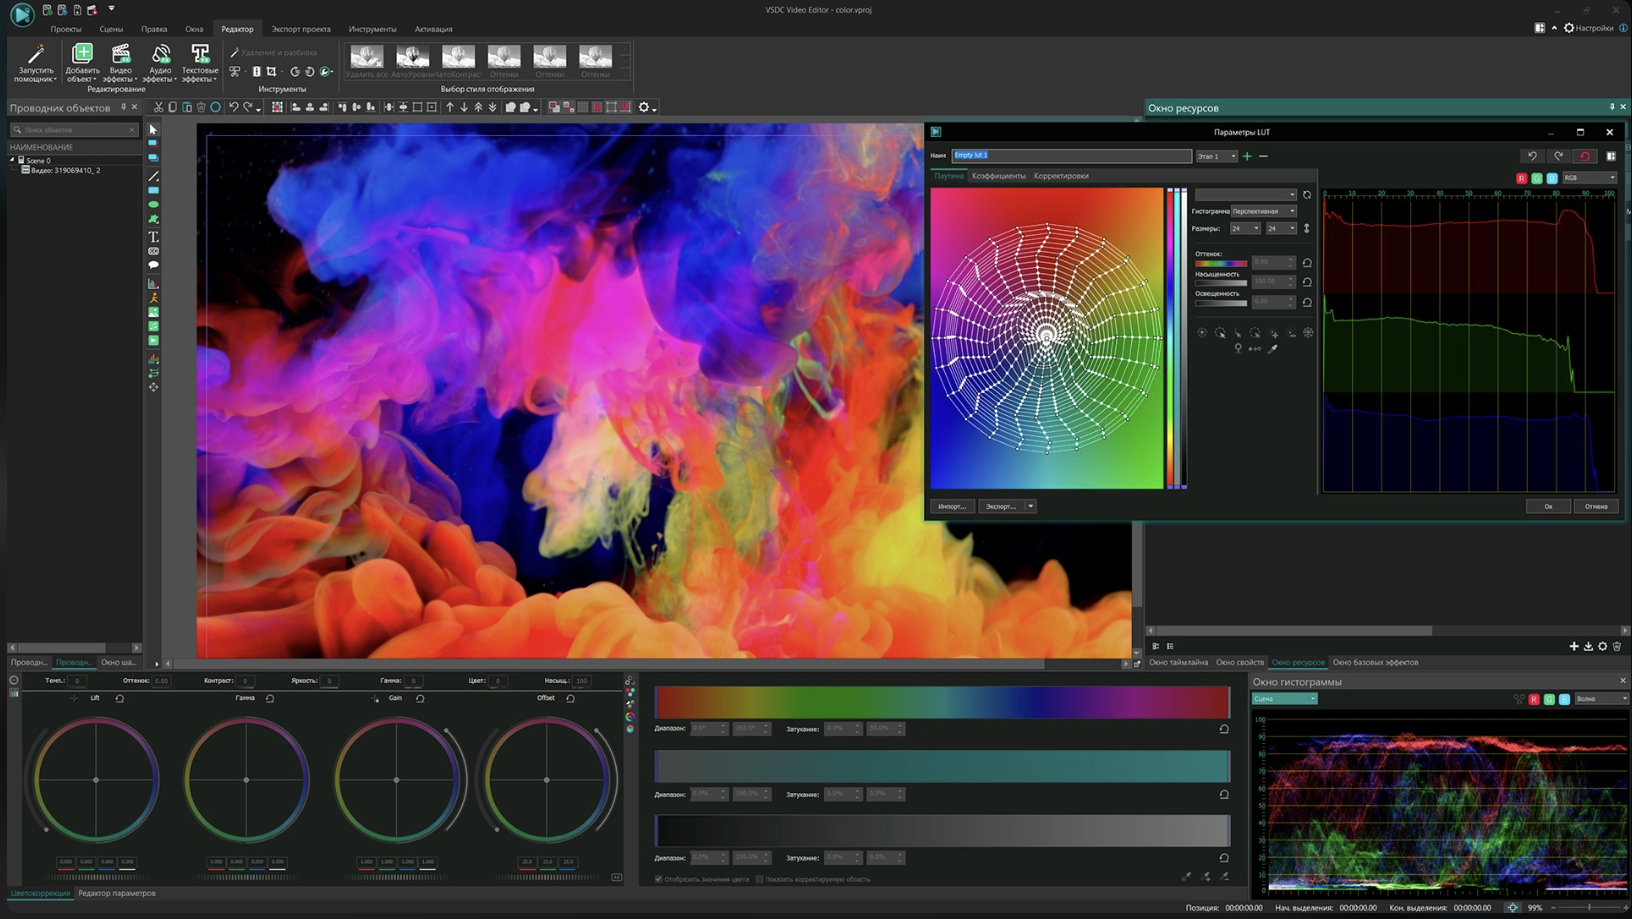This screenshot has width=1632, height=919.
Task: Click the hue range gradient bar
Action: point(941,702)
